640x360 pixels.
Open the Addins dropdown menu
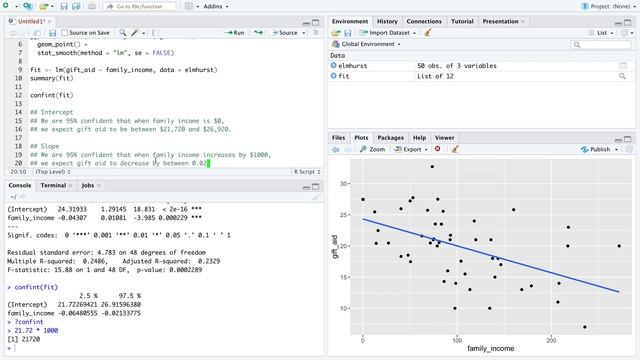(216, 6)
